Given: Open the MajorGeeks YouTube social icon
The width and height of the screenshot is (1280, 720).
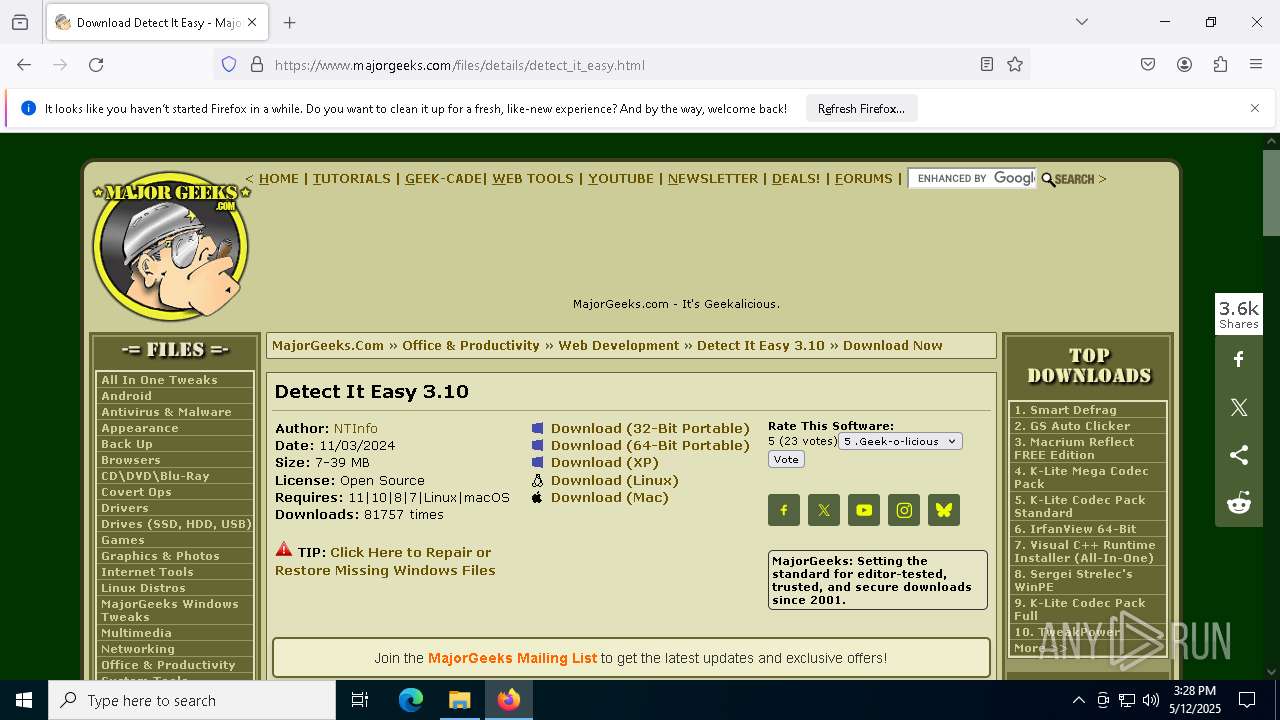Looking at the screenshot, I should pyautogui.click(x=864, y=510).
